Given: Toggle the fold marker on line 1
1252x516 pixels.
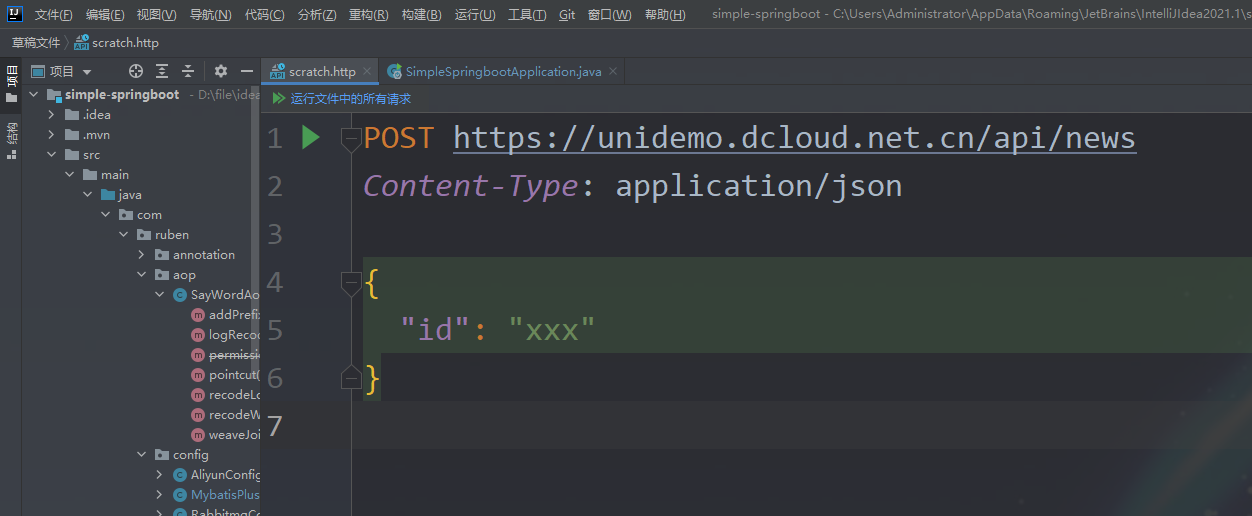Looking at the screenshot, I should (350, 139).
